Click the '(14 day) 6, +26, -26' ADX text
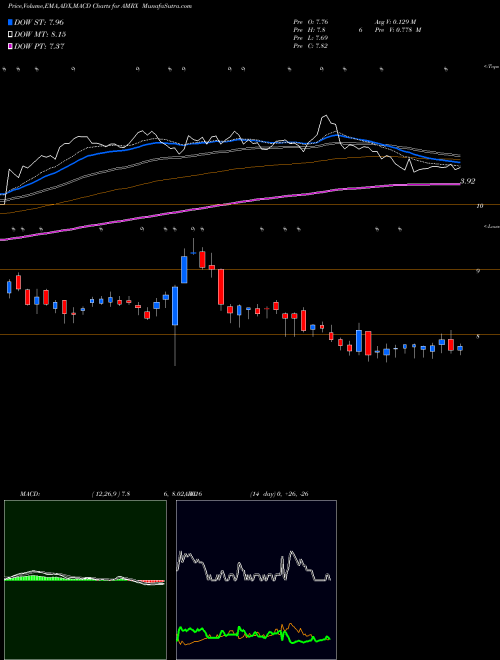The image size is (500, 660). 279,494
